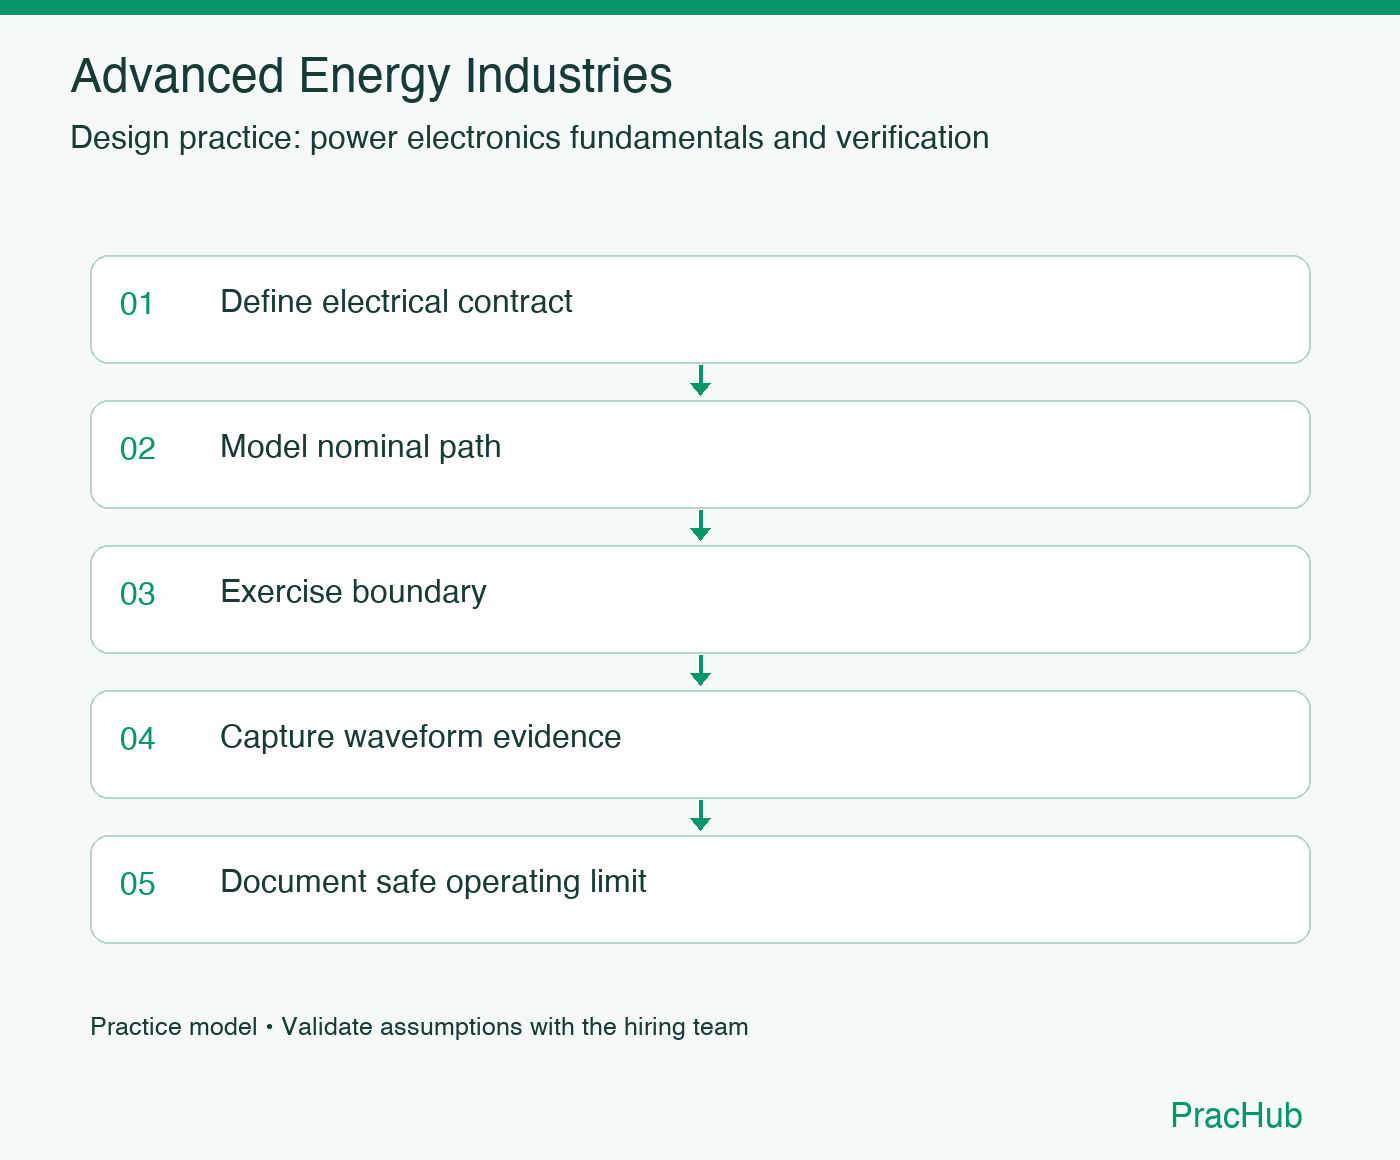Screen dimensions: 1400x1160
Task: Click step number 01
Action: pos(137,304)
